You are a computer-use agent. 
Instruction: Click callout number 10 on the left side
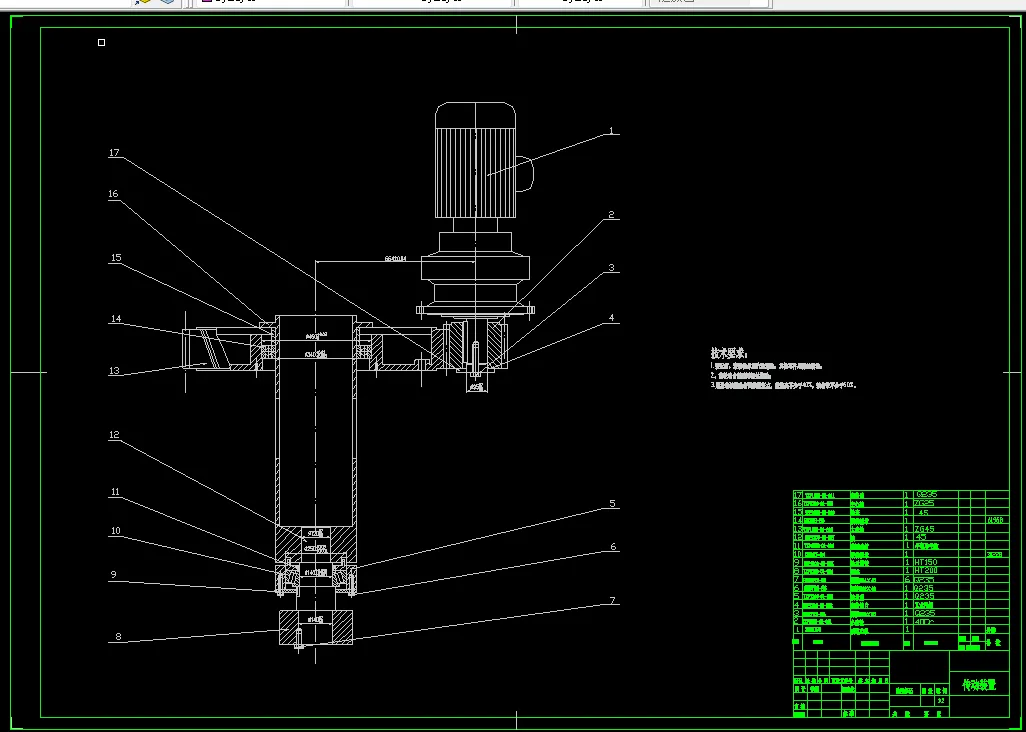pos(115,531)
